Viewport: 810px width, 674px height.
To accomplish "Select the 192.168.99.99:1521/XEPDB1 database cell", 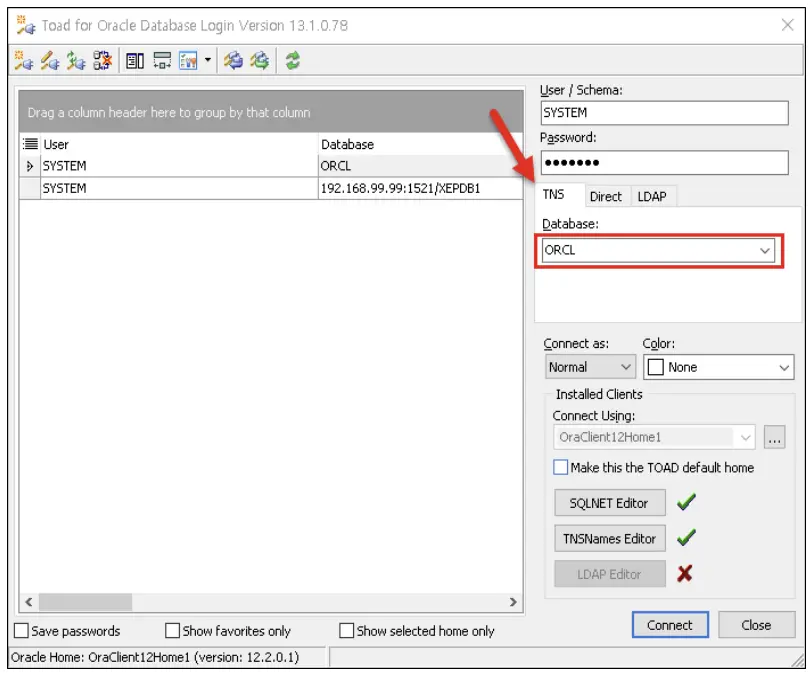I will [420, 189].
